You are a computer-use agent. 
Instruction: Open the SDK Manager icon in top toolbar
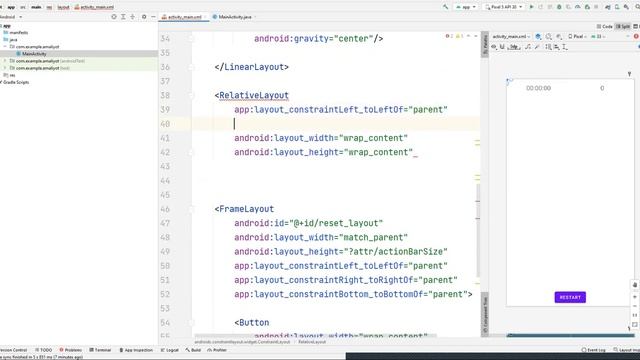626,7
